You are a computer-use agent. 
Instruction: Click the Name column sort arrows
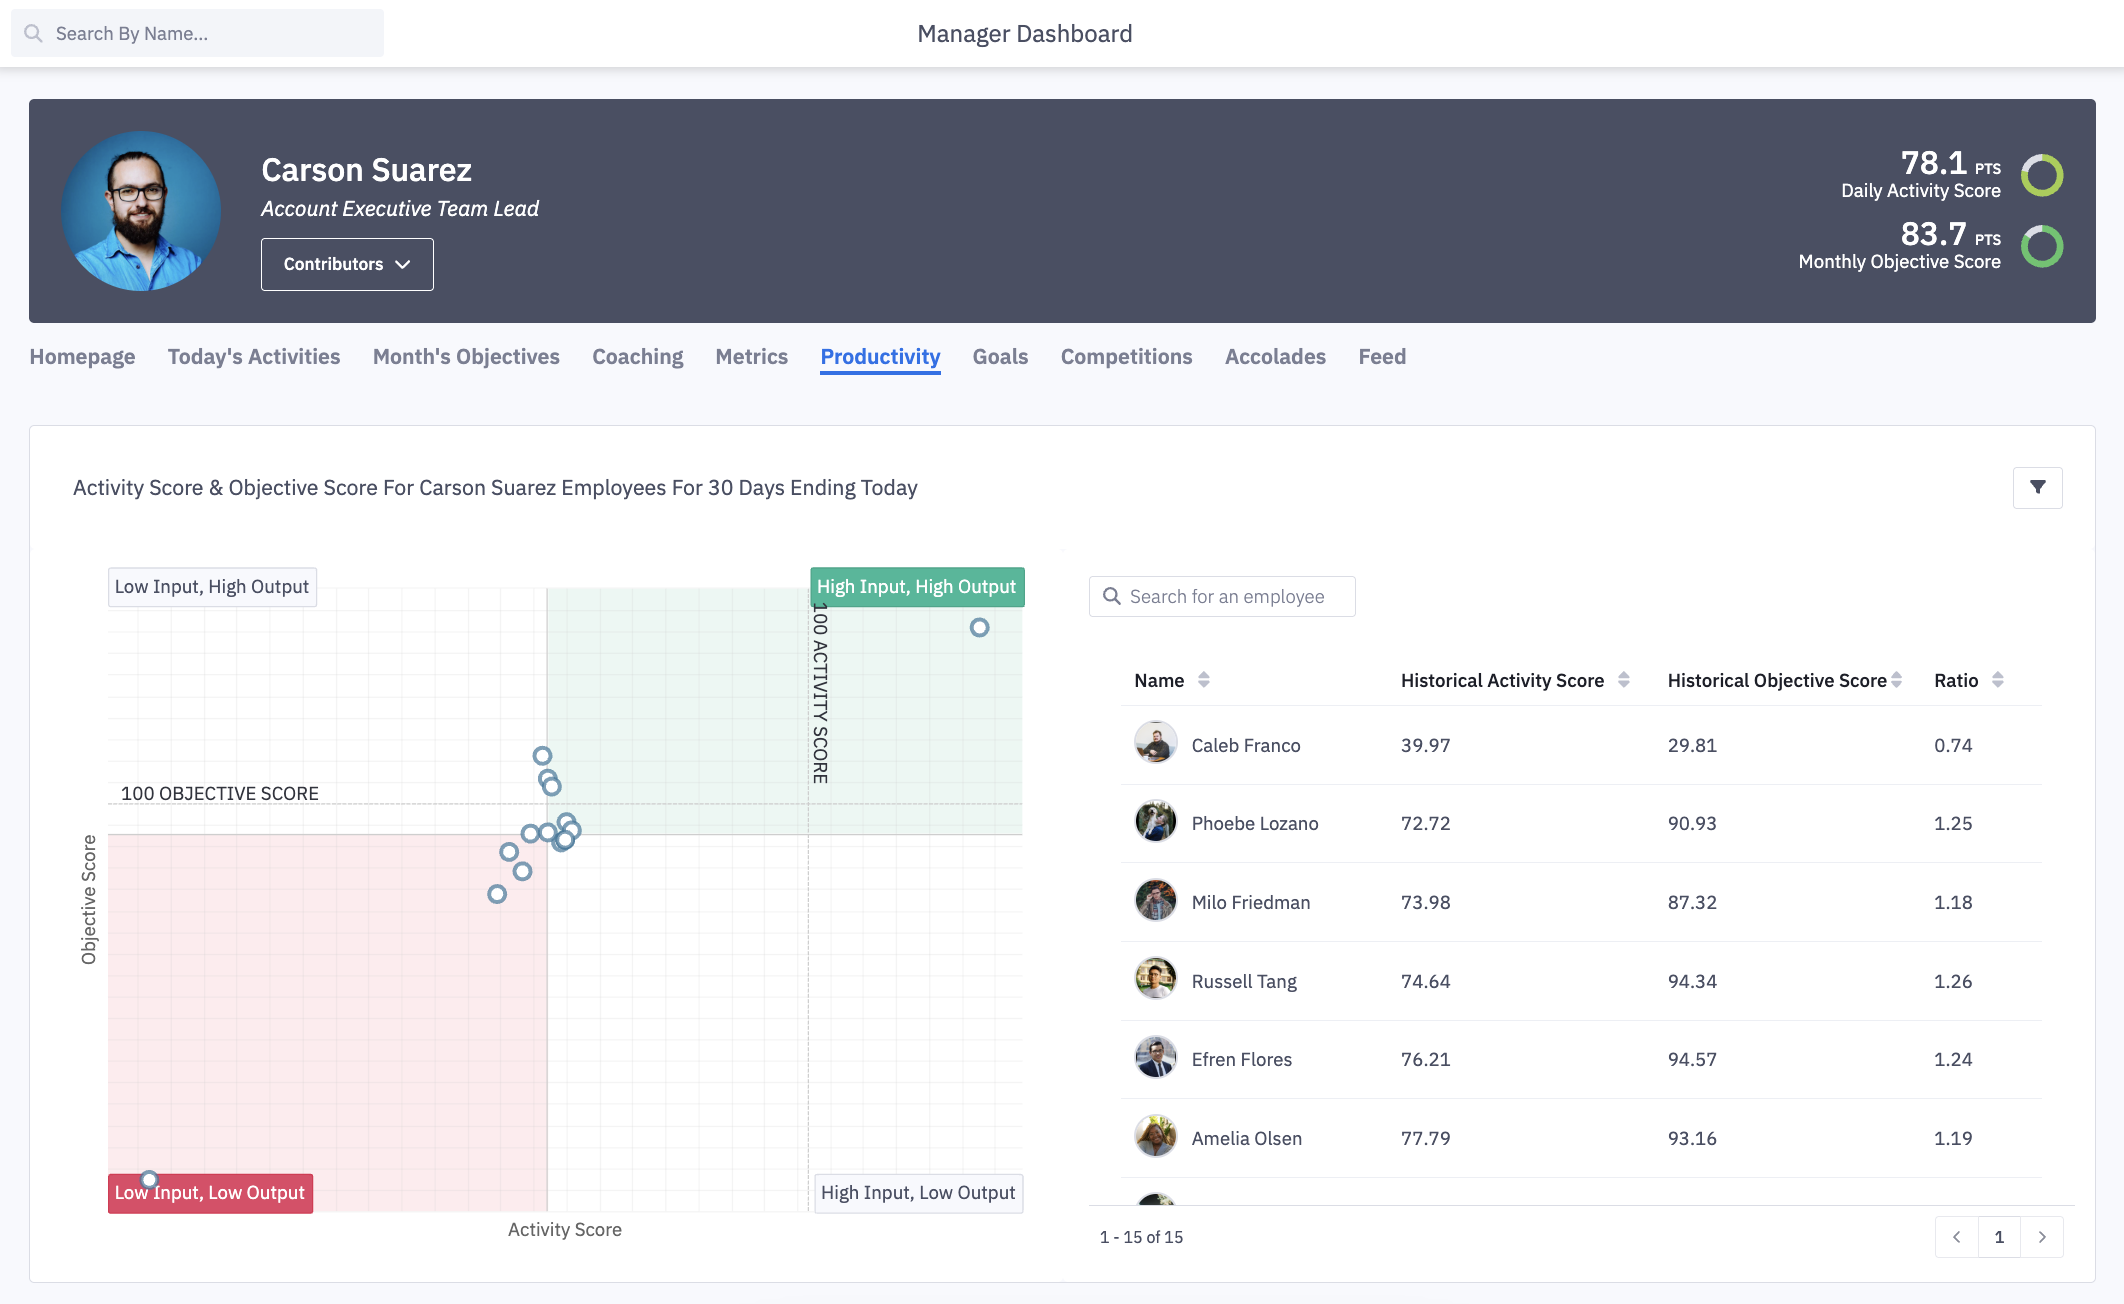1204,680
